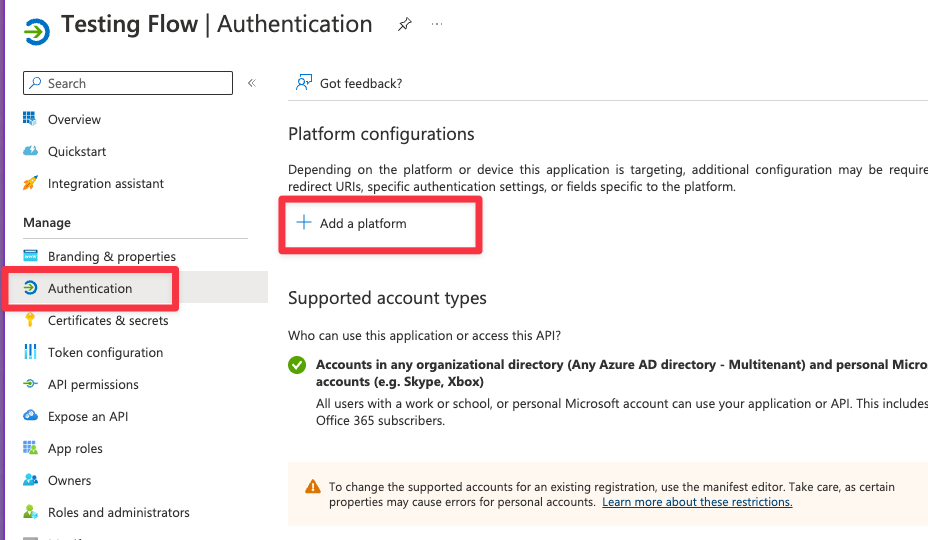The width and height of the screenshot is (928, 540).
Task: Click the Integration assistant rocket icon
Action: [30, 183]
